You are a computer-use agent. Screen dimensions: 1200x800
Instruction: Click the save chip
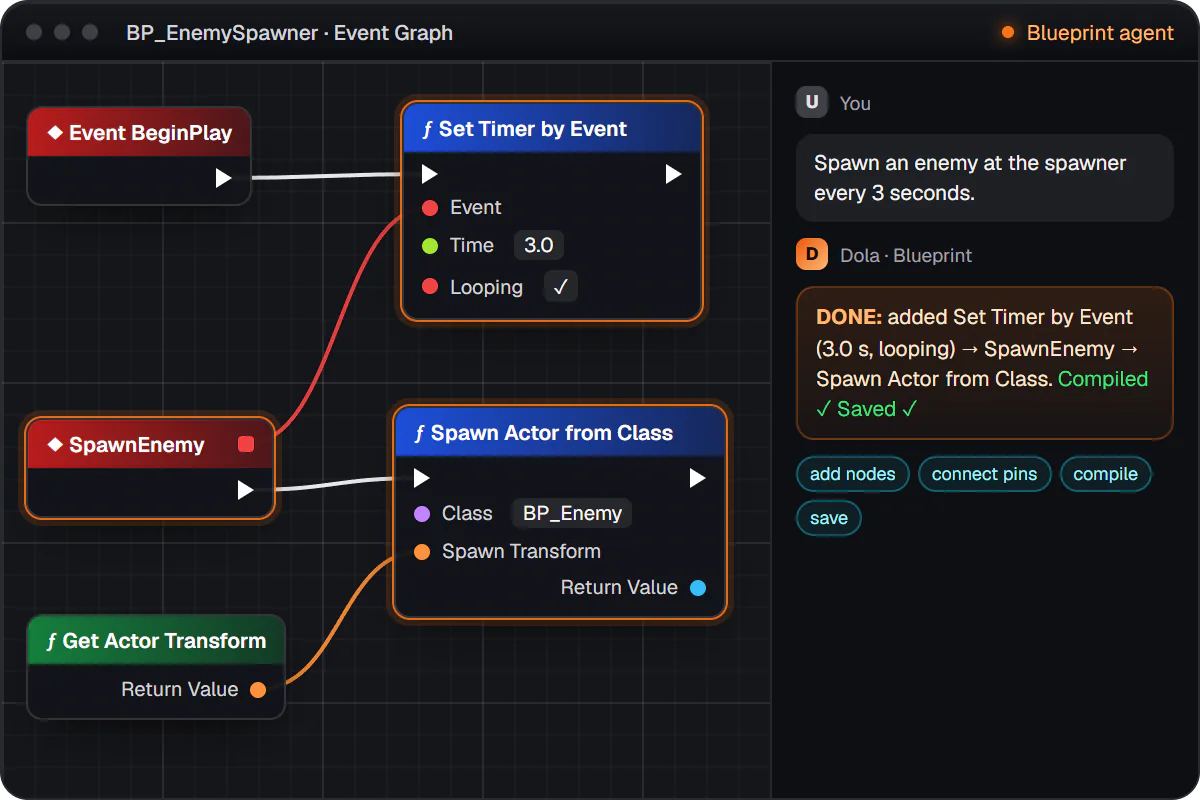[x=828, y=518]
